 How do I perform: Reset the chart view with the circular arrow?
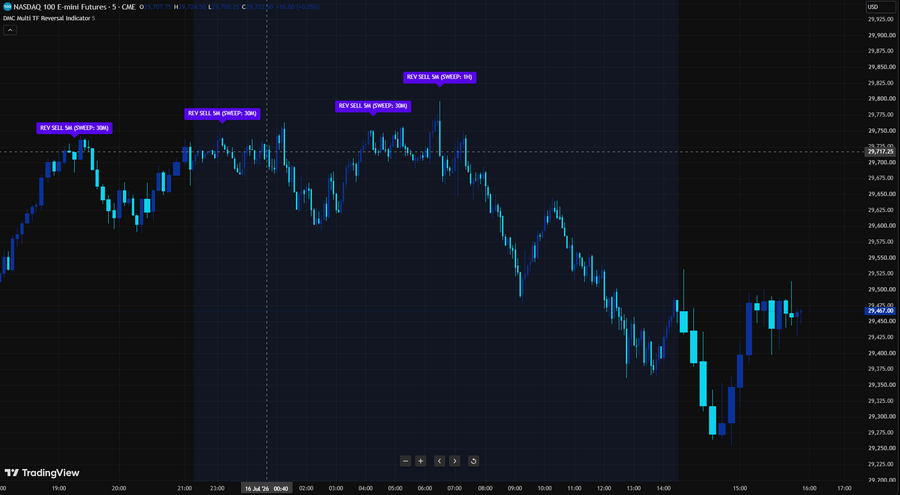[473, 461]
